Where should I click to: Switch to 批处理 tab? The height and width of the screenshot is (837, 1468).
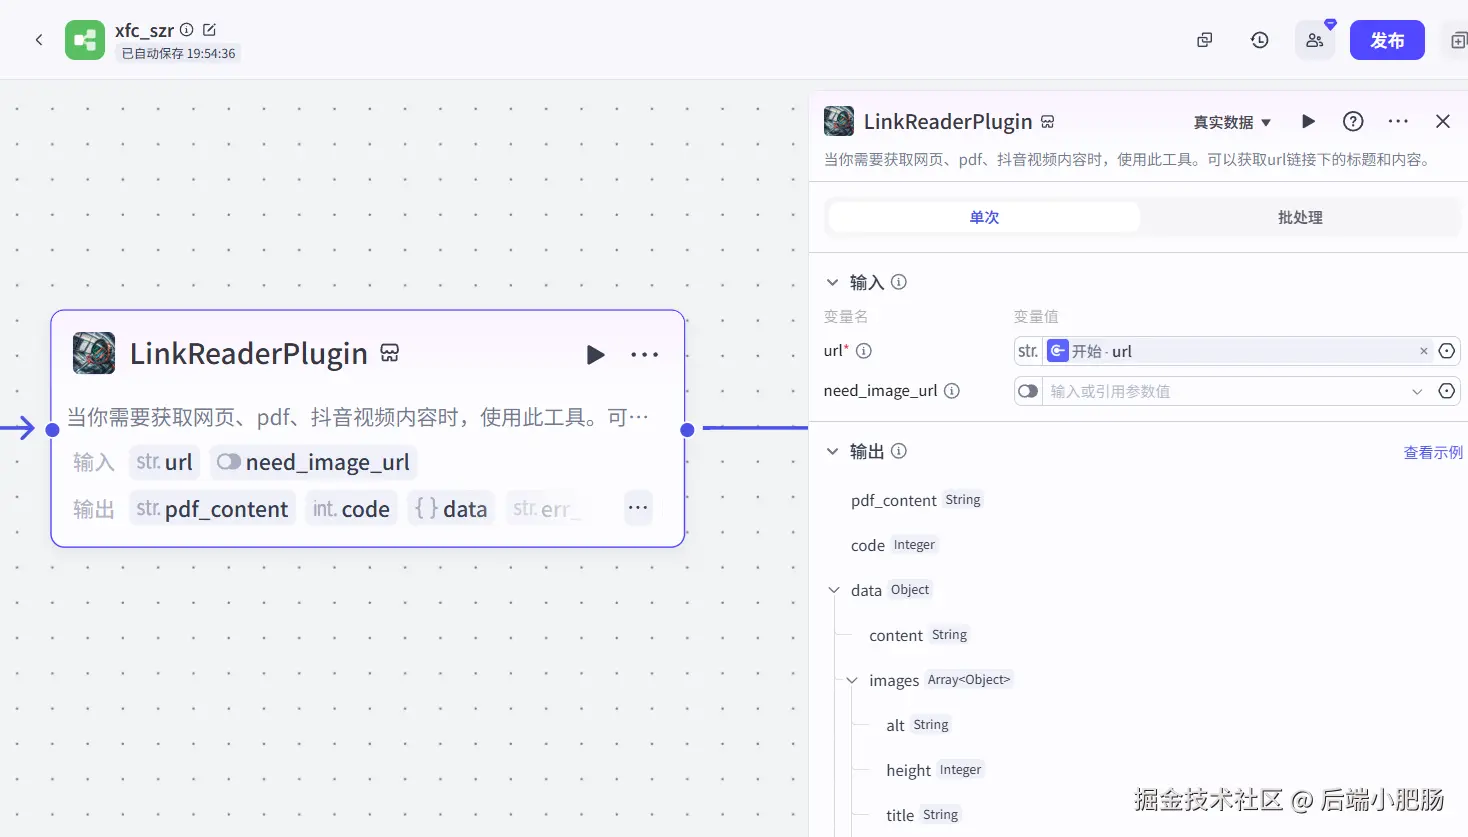coord(1300,217)
